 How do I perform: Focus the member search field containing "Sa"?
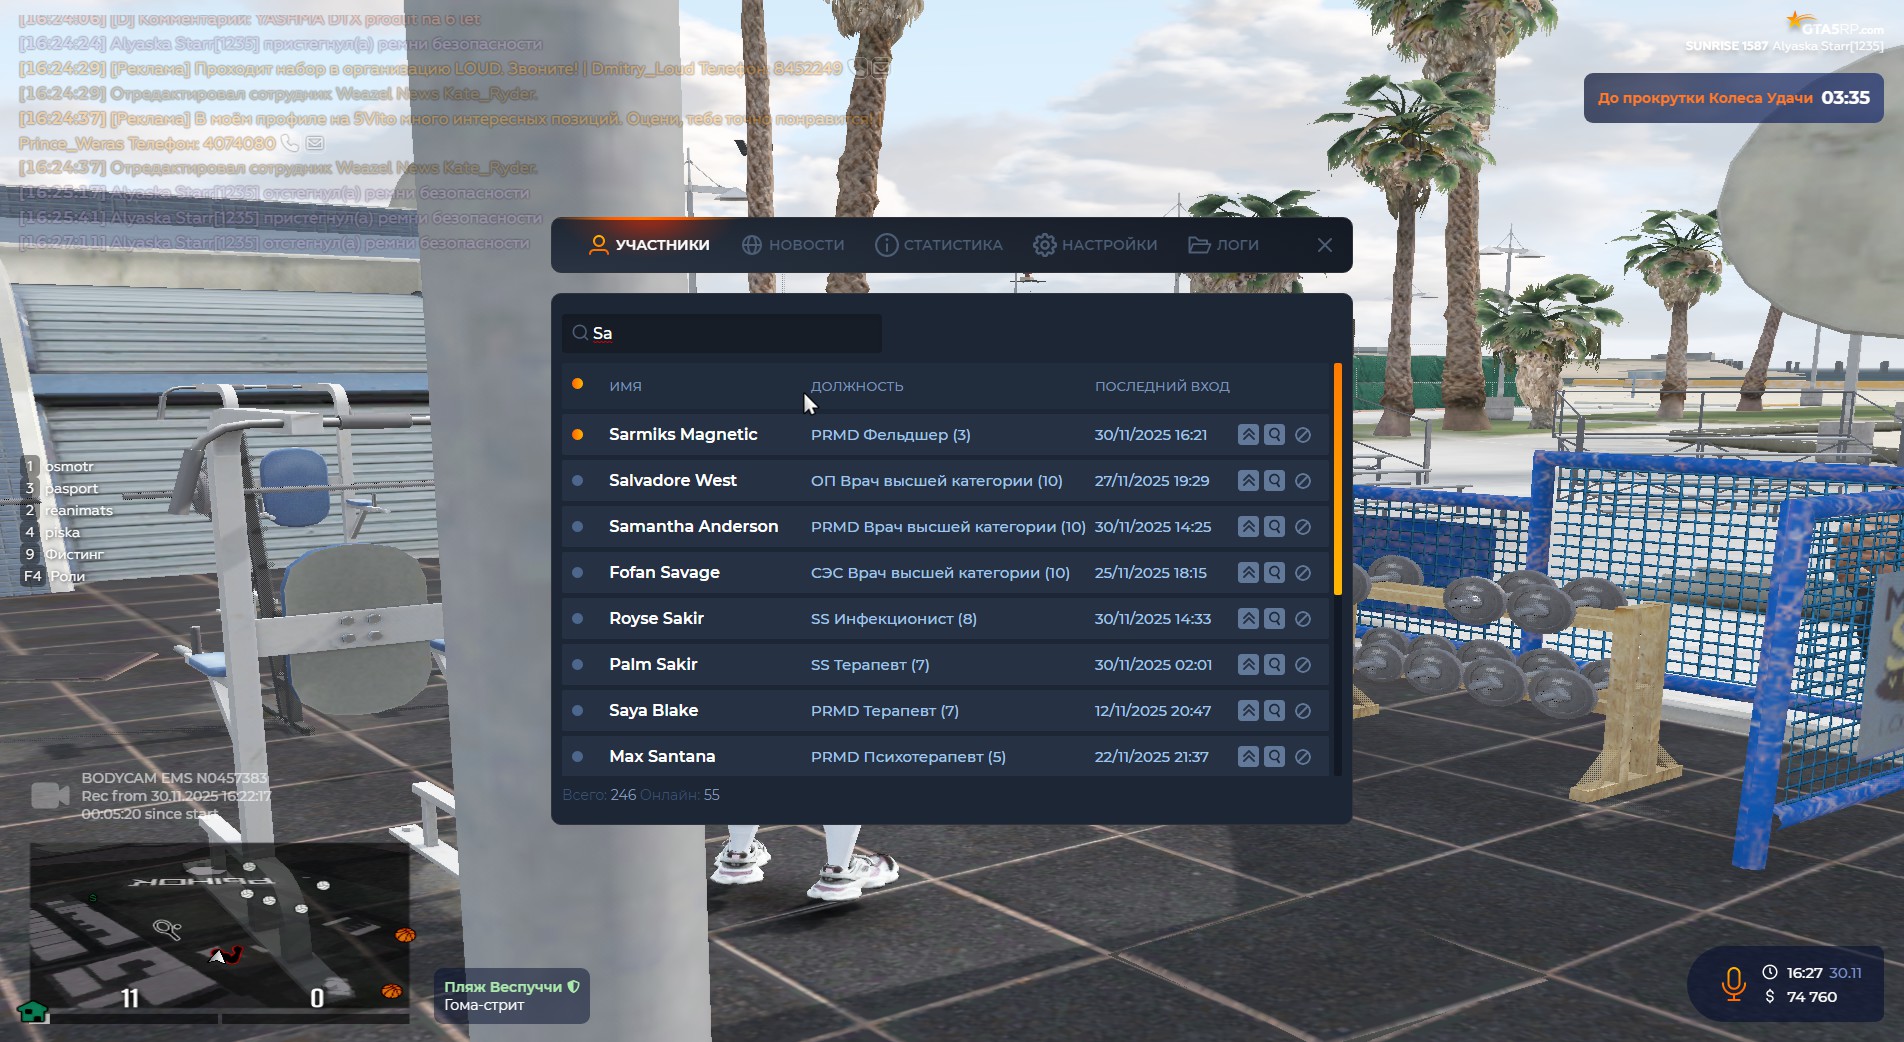coord(730,333)
